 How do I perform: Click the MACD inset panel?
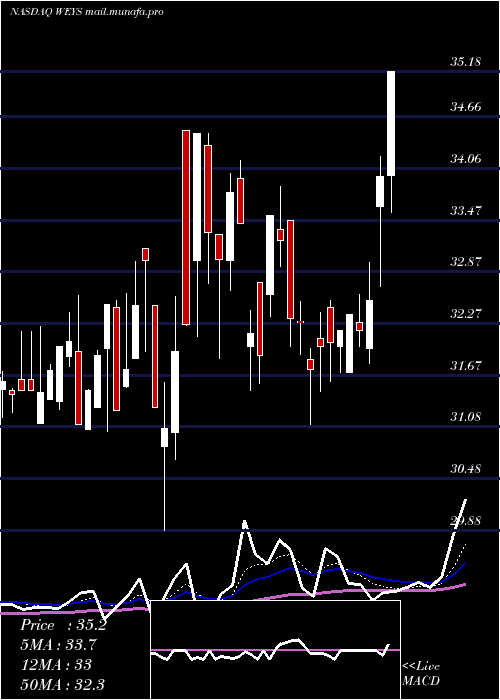(x=275, y=650)
